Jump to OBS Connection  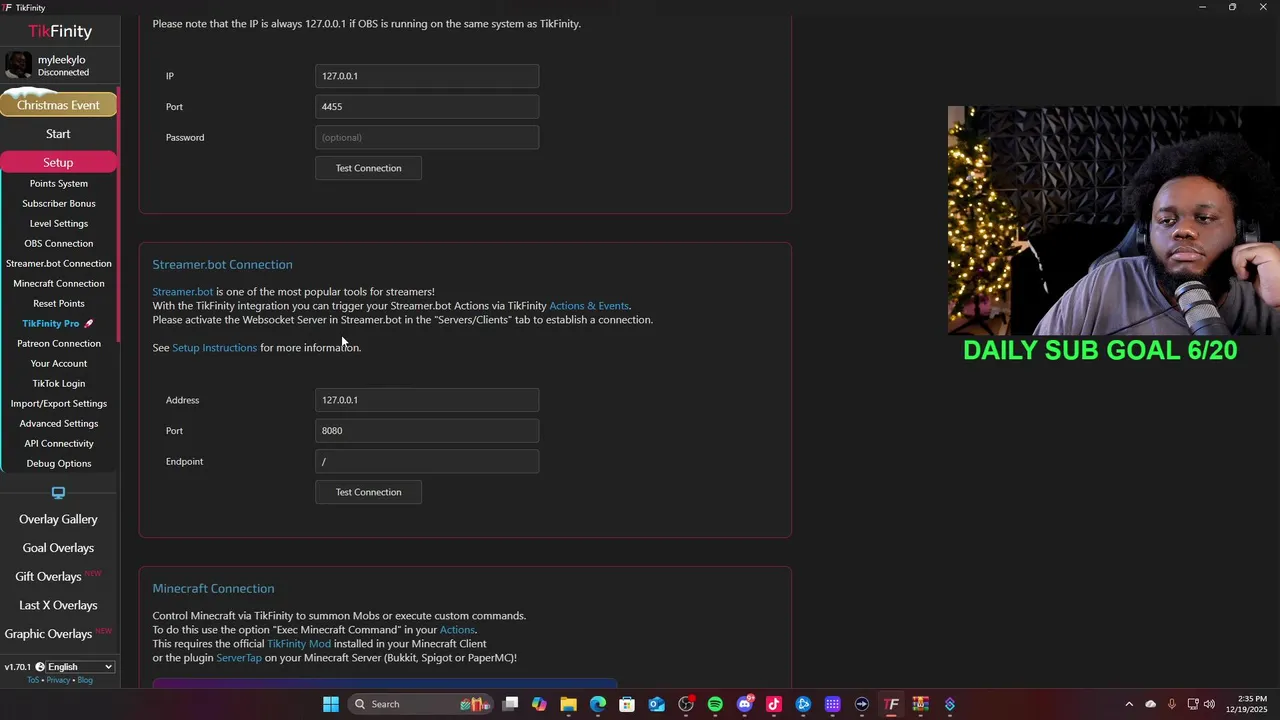pyautogui.click(x=58, y=243)
